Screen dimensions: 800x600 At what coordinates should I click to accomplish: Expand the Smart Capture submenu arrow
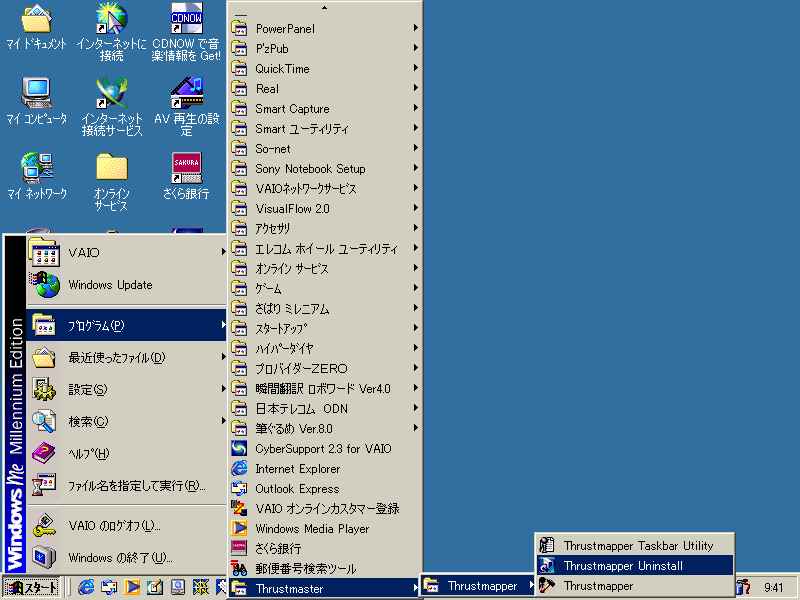click(x=416, y=108)
